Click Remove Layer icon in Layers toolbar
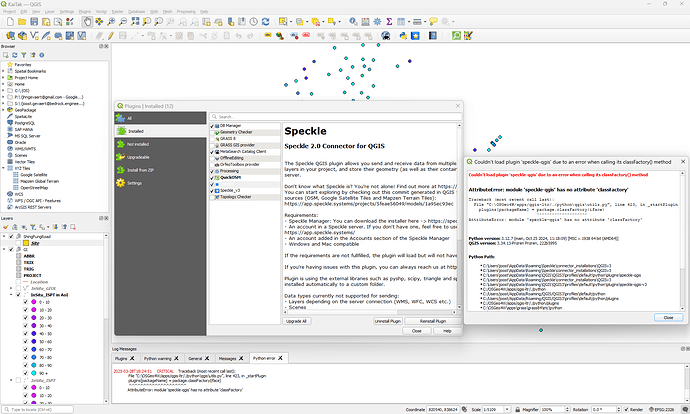This screenshot has width=690, height=414. click(x=73, y=227)
